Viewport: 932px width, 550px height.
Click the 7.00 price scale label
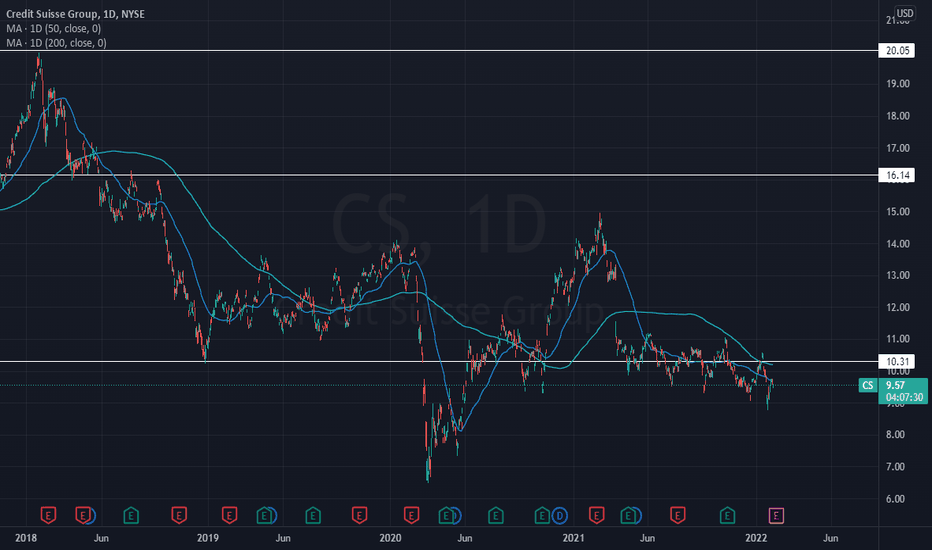coord(895,467)
